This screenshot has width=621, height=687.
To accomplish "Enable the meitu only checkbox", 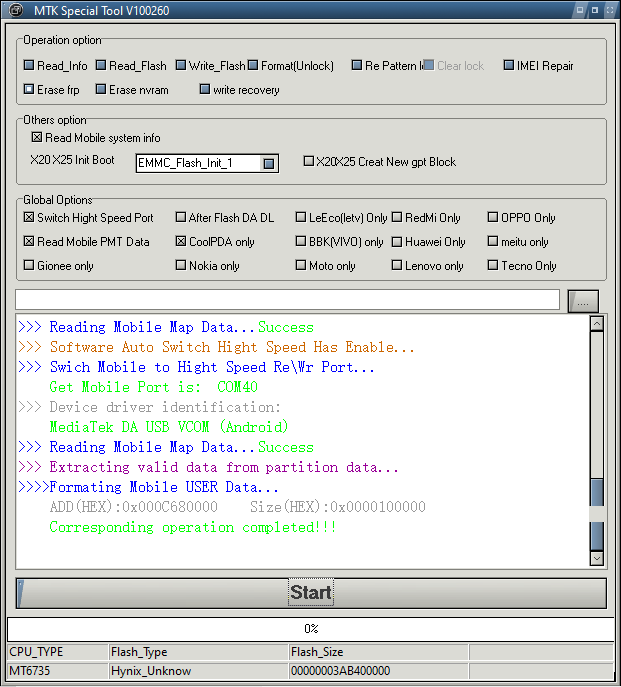I will click(x=493, y=241).
